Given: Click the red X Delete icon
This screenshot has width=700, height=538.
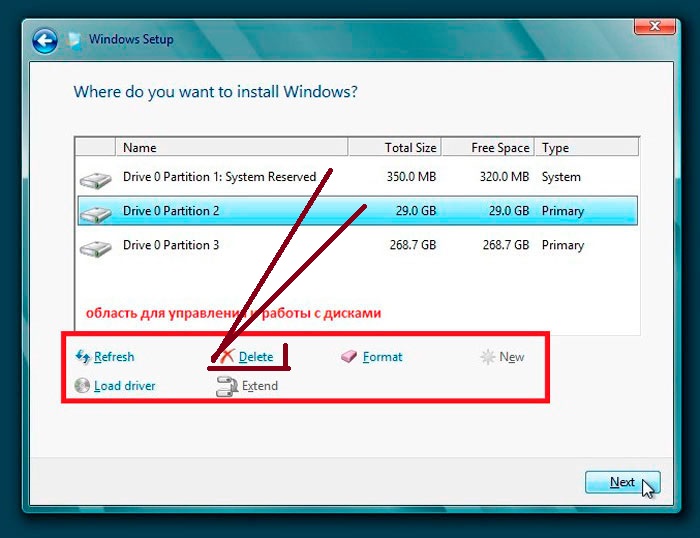Looking at the screenshot, I should [227, 356].
